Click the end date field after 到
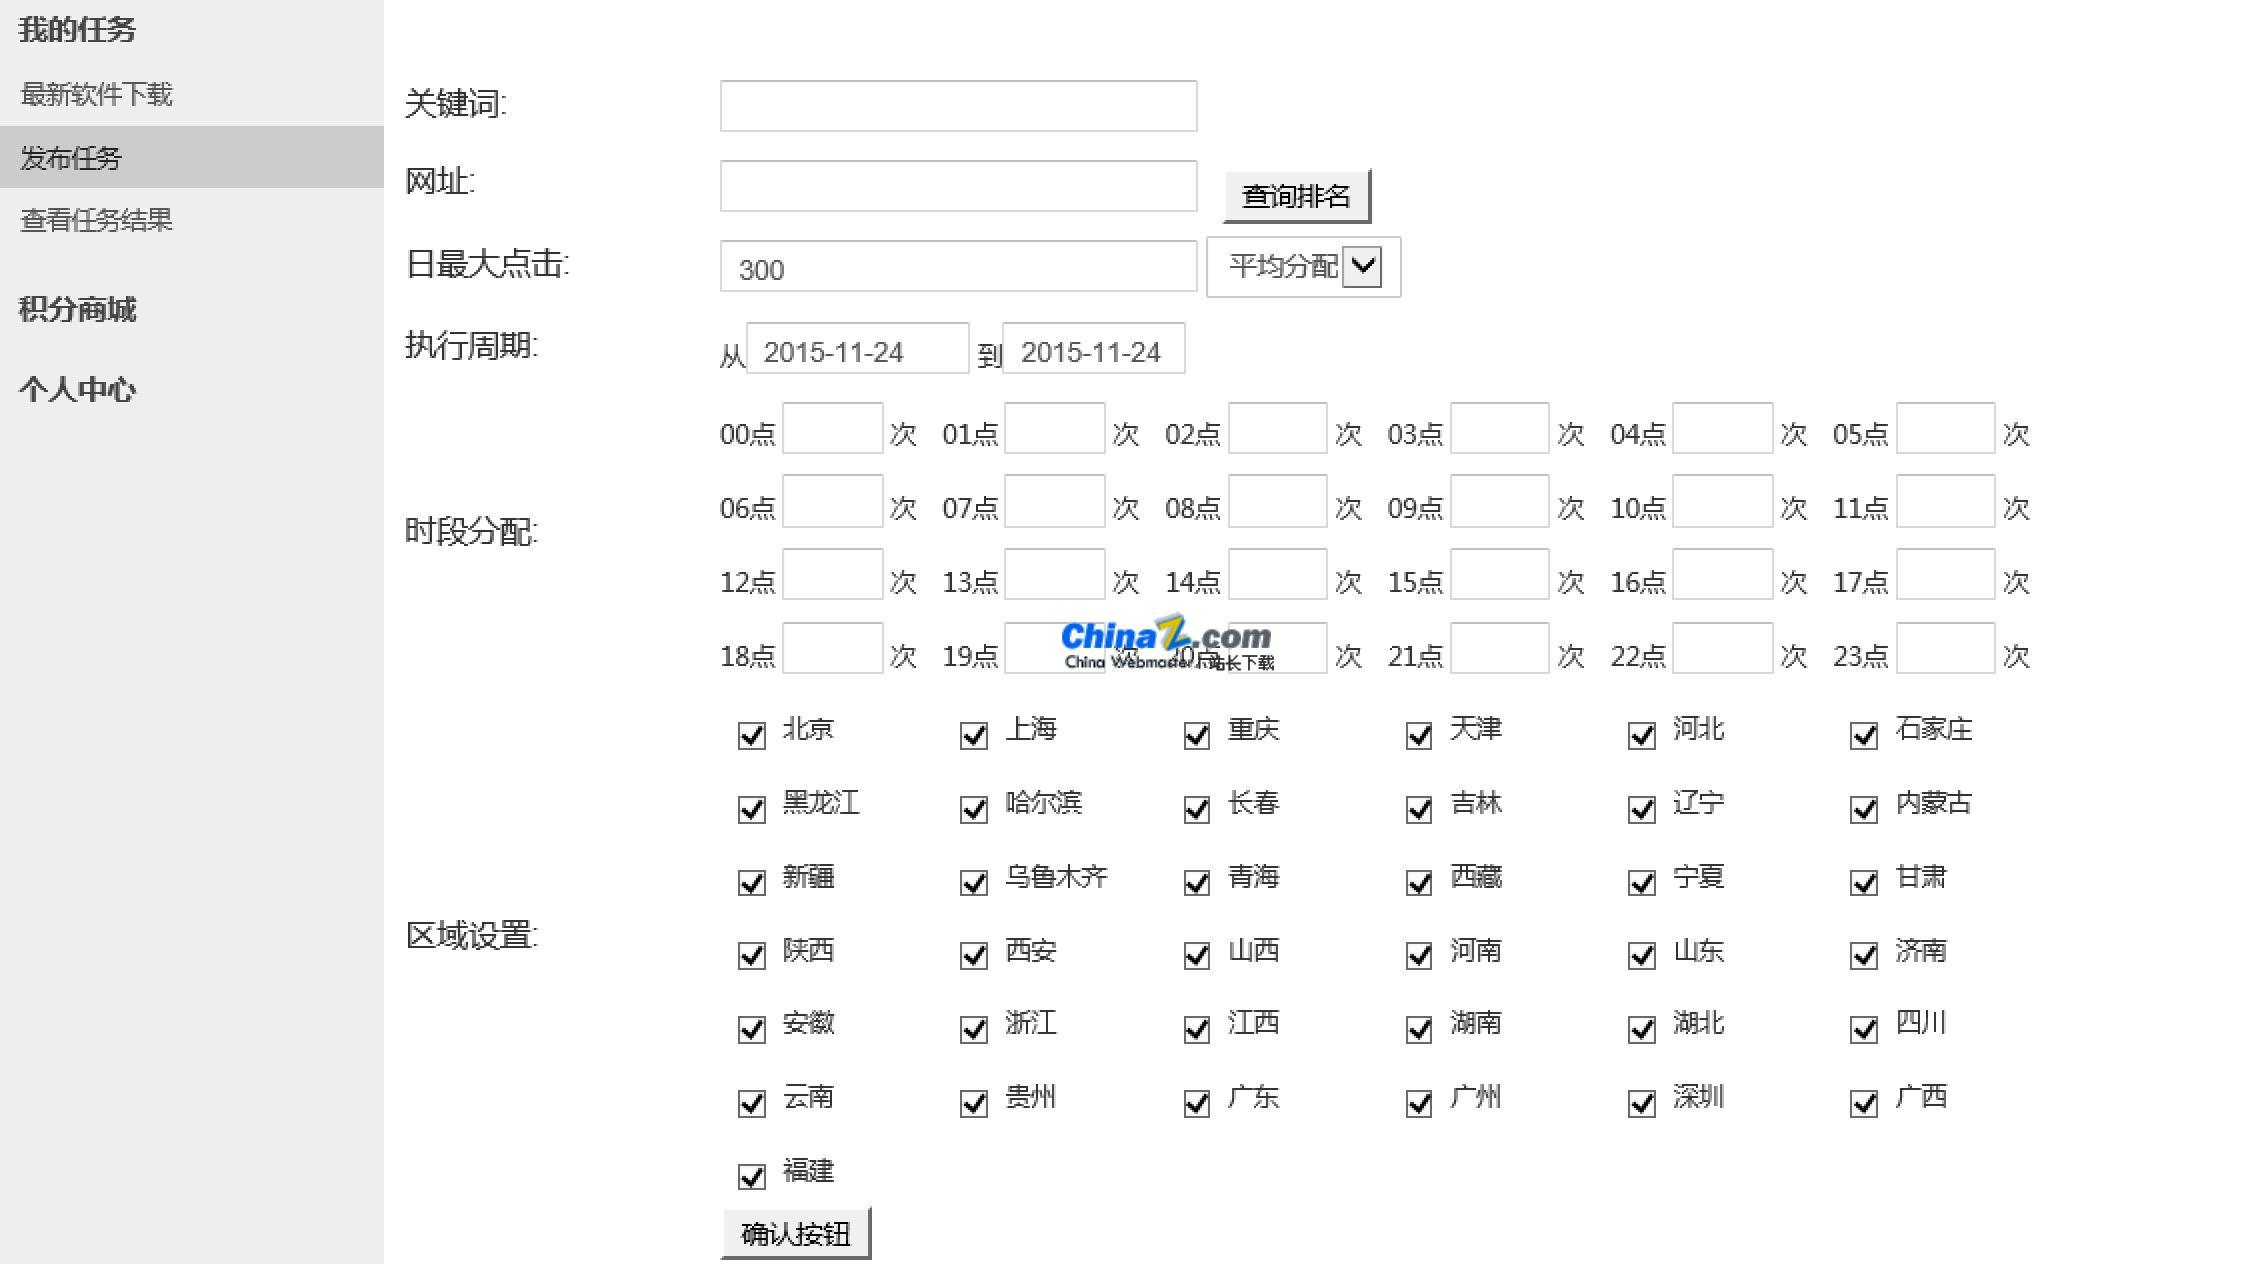Viewport: 2264px width, 1264px height. (1093, 348)
